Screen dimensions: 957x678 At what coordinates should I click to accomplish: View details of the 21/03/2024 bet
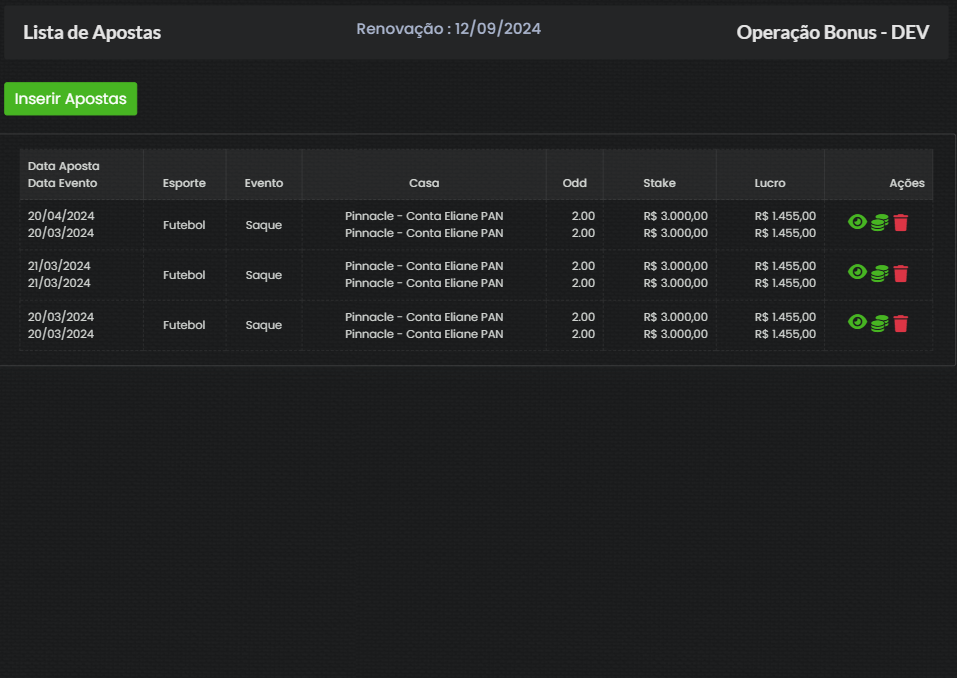click(x=857, y=272)
